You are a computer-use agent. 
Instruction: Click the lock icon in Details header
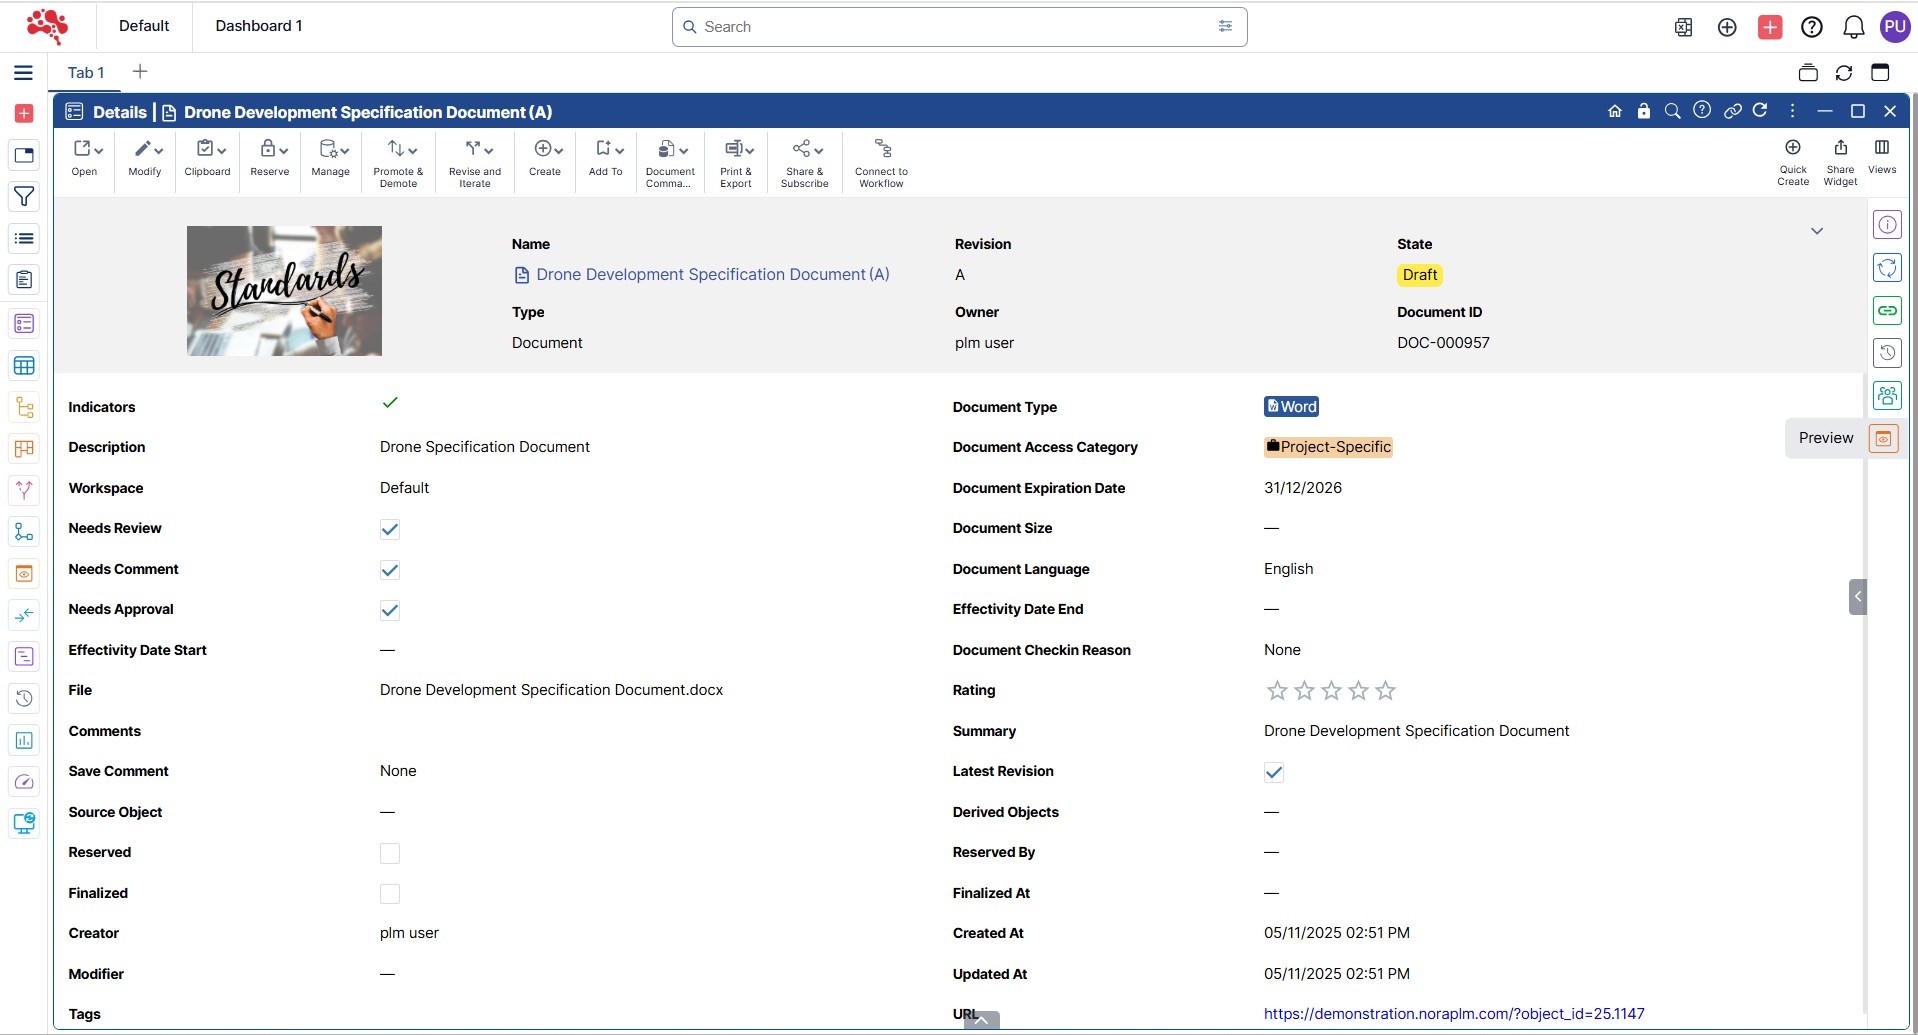(x=1643, y=111)
